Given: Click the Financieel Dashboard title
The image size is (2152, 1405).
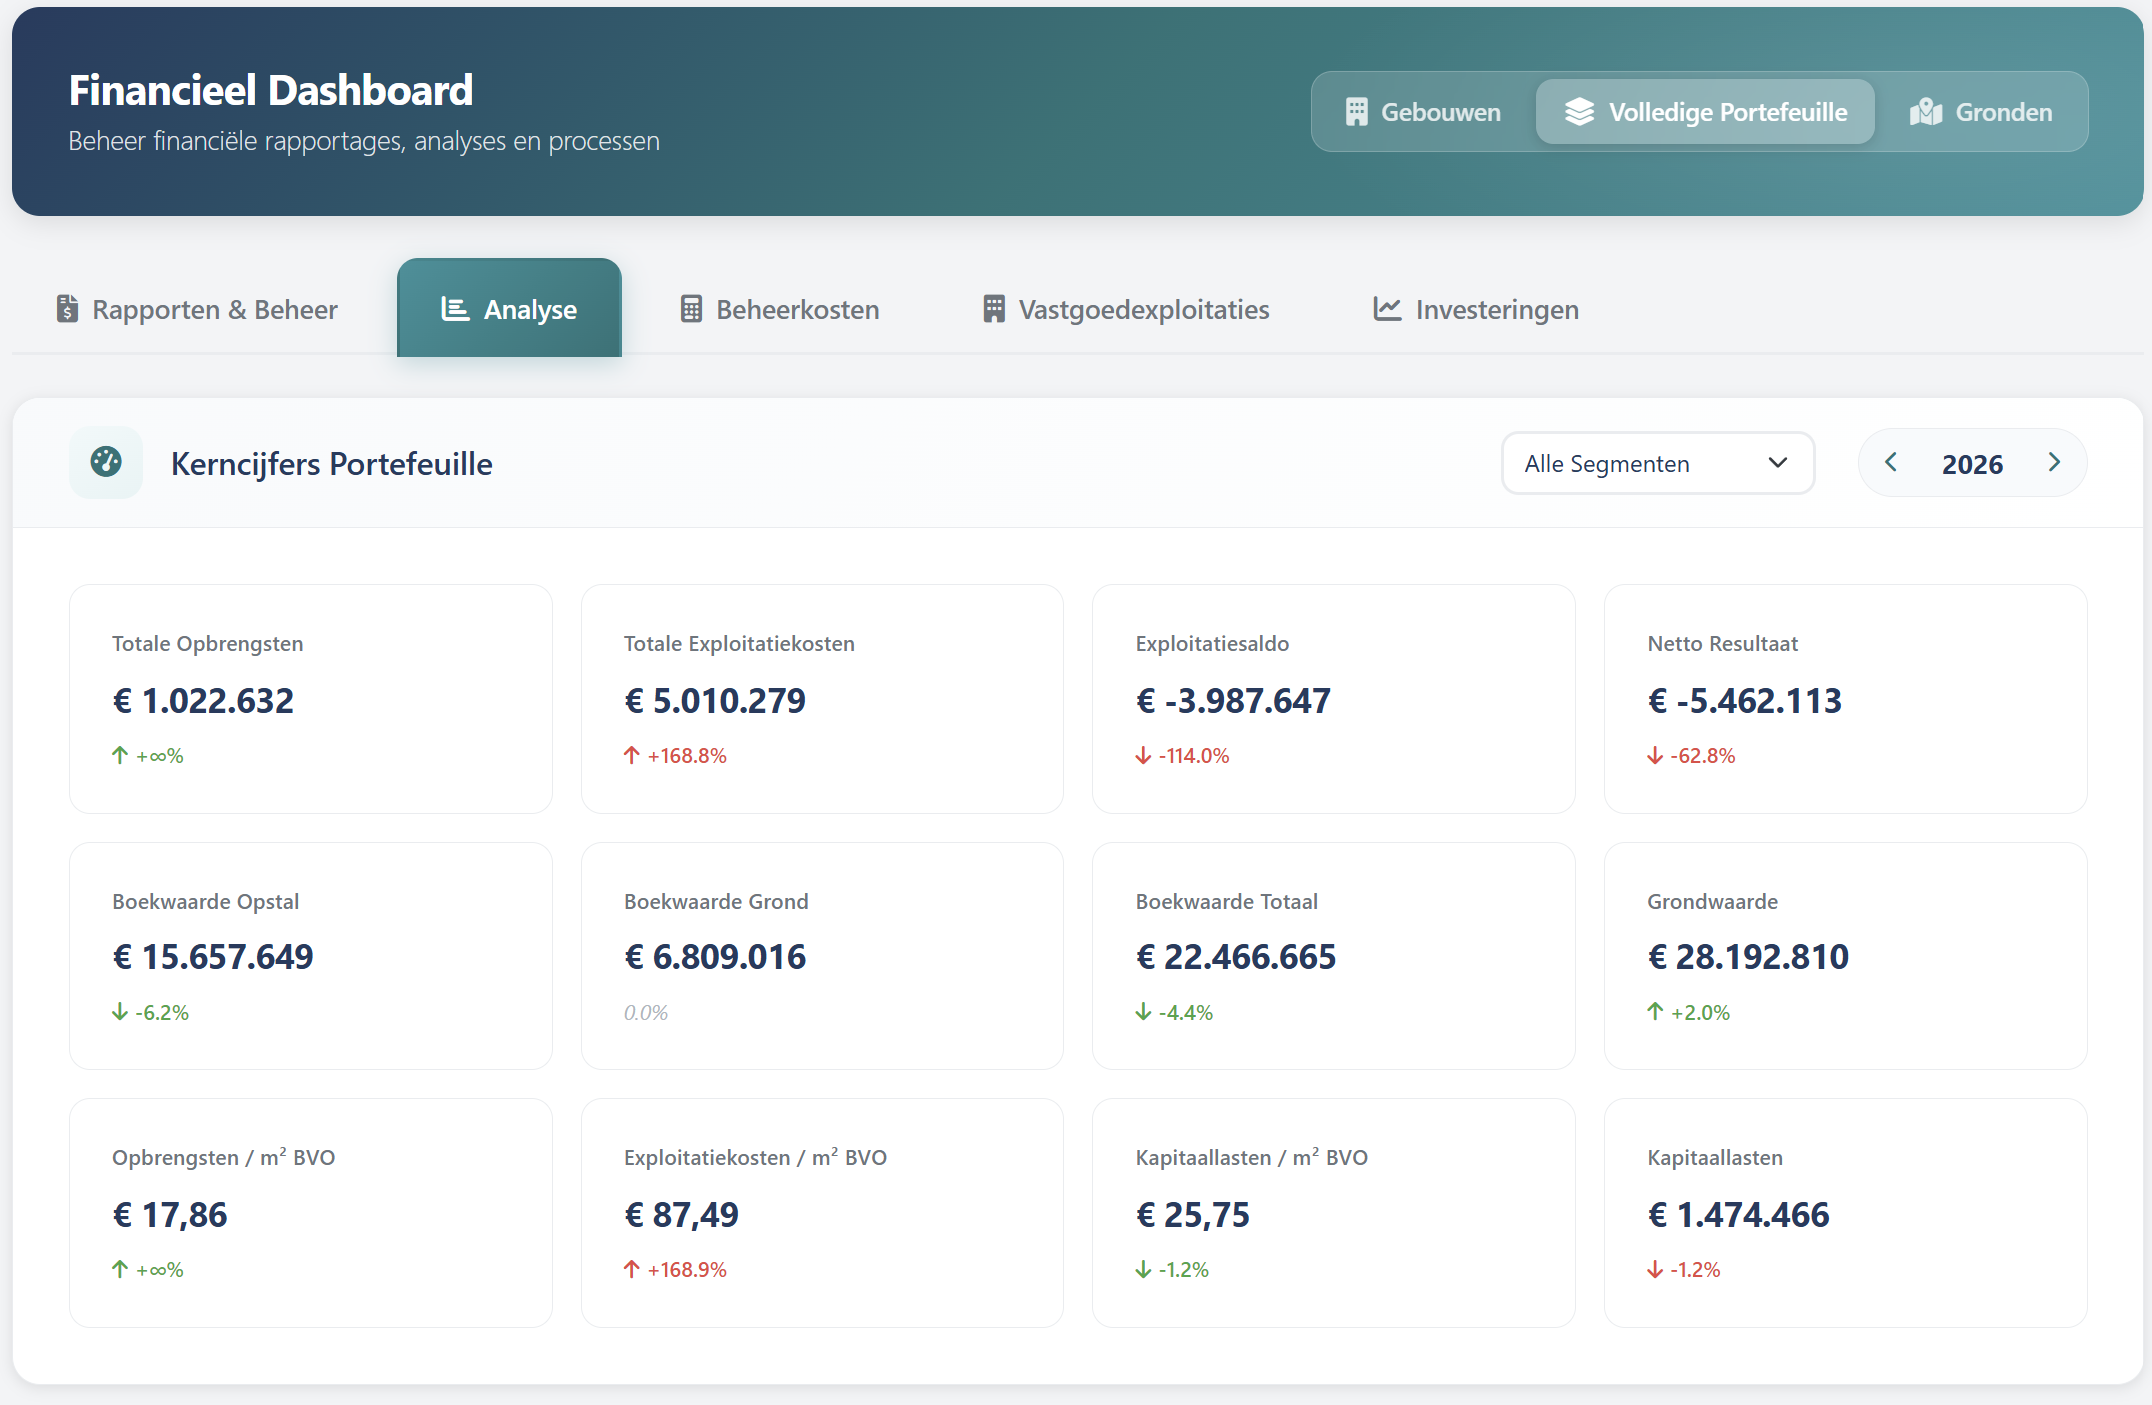Looking at the screenshot, I should [x=271, y=89].
